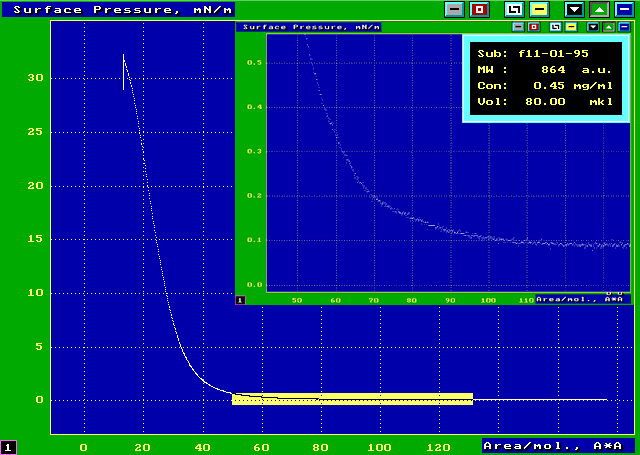The width and height of the screenshot is (640, 455).
Task: Click the gray dash button in main toolbar
Action: 454,9
